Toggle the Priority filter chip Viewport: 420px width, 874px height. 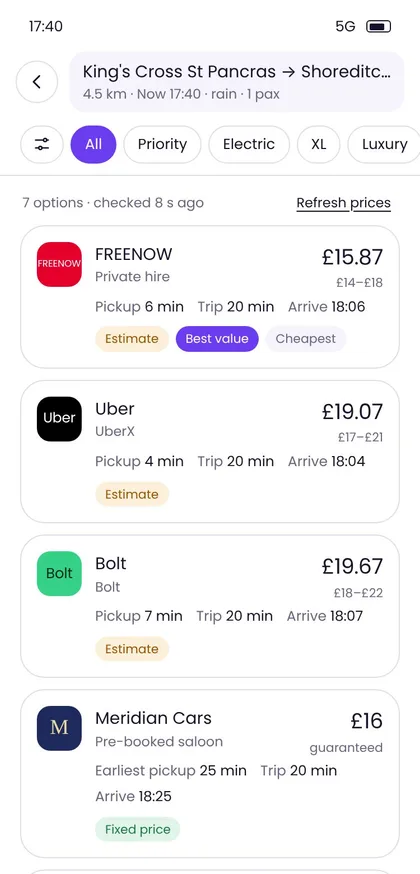162,144
